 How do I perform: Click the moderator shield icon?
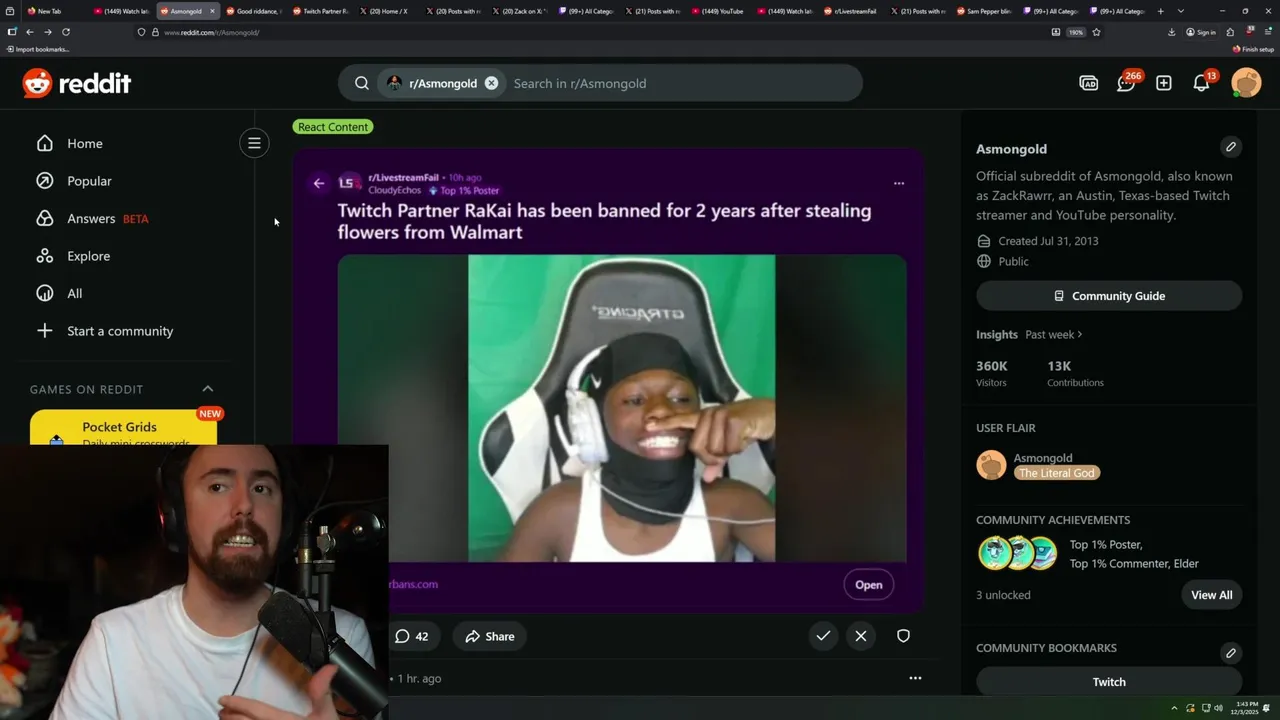(x=903, y=636)
